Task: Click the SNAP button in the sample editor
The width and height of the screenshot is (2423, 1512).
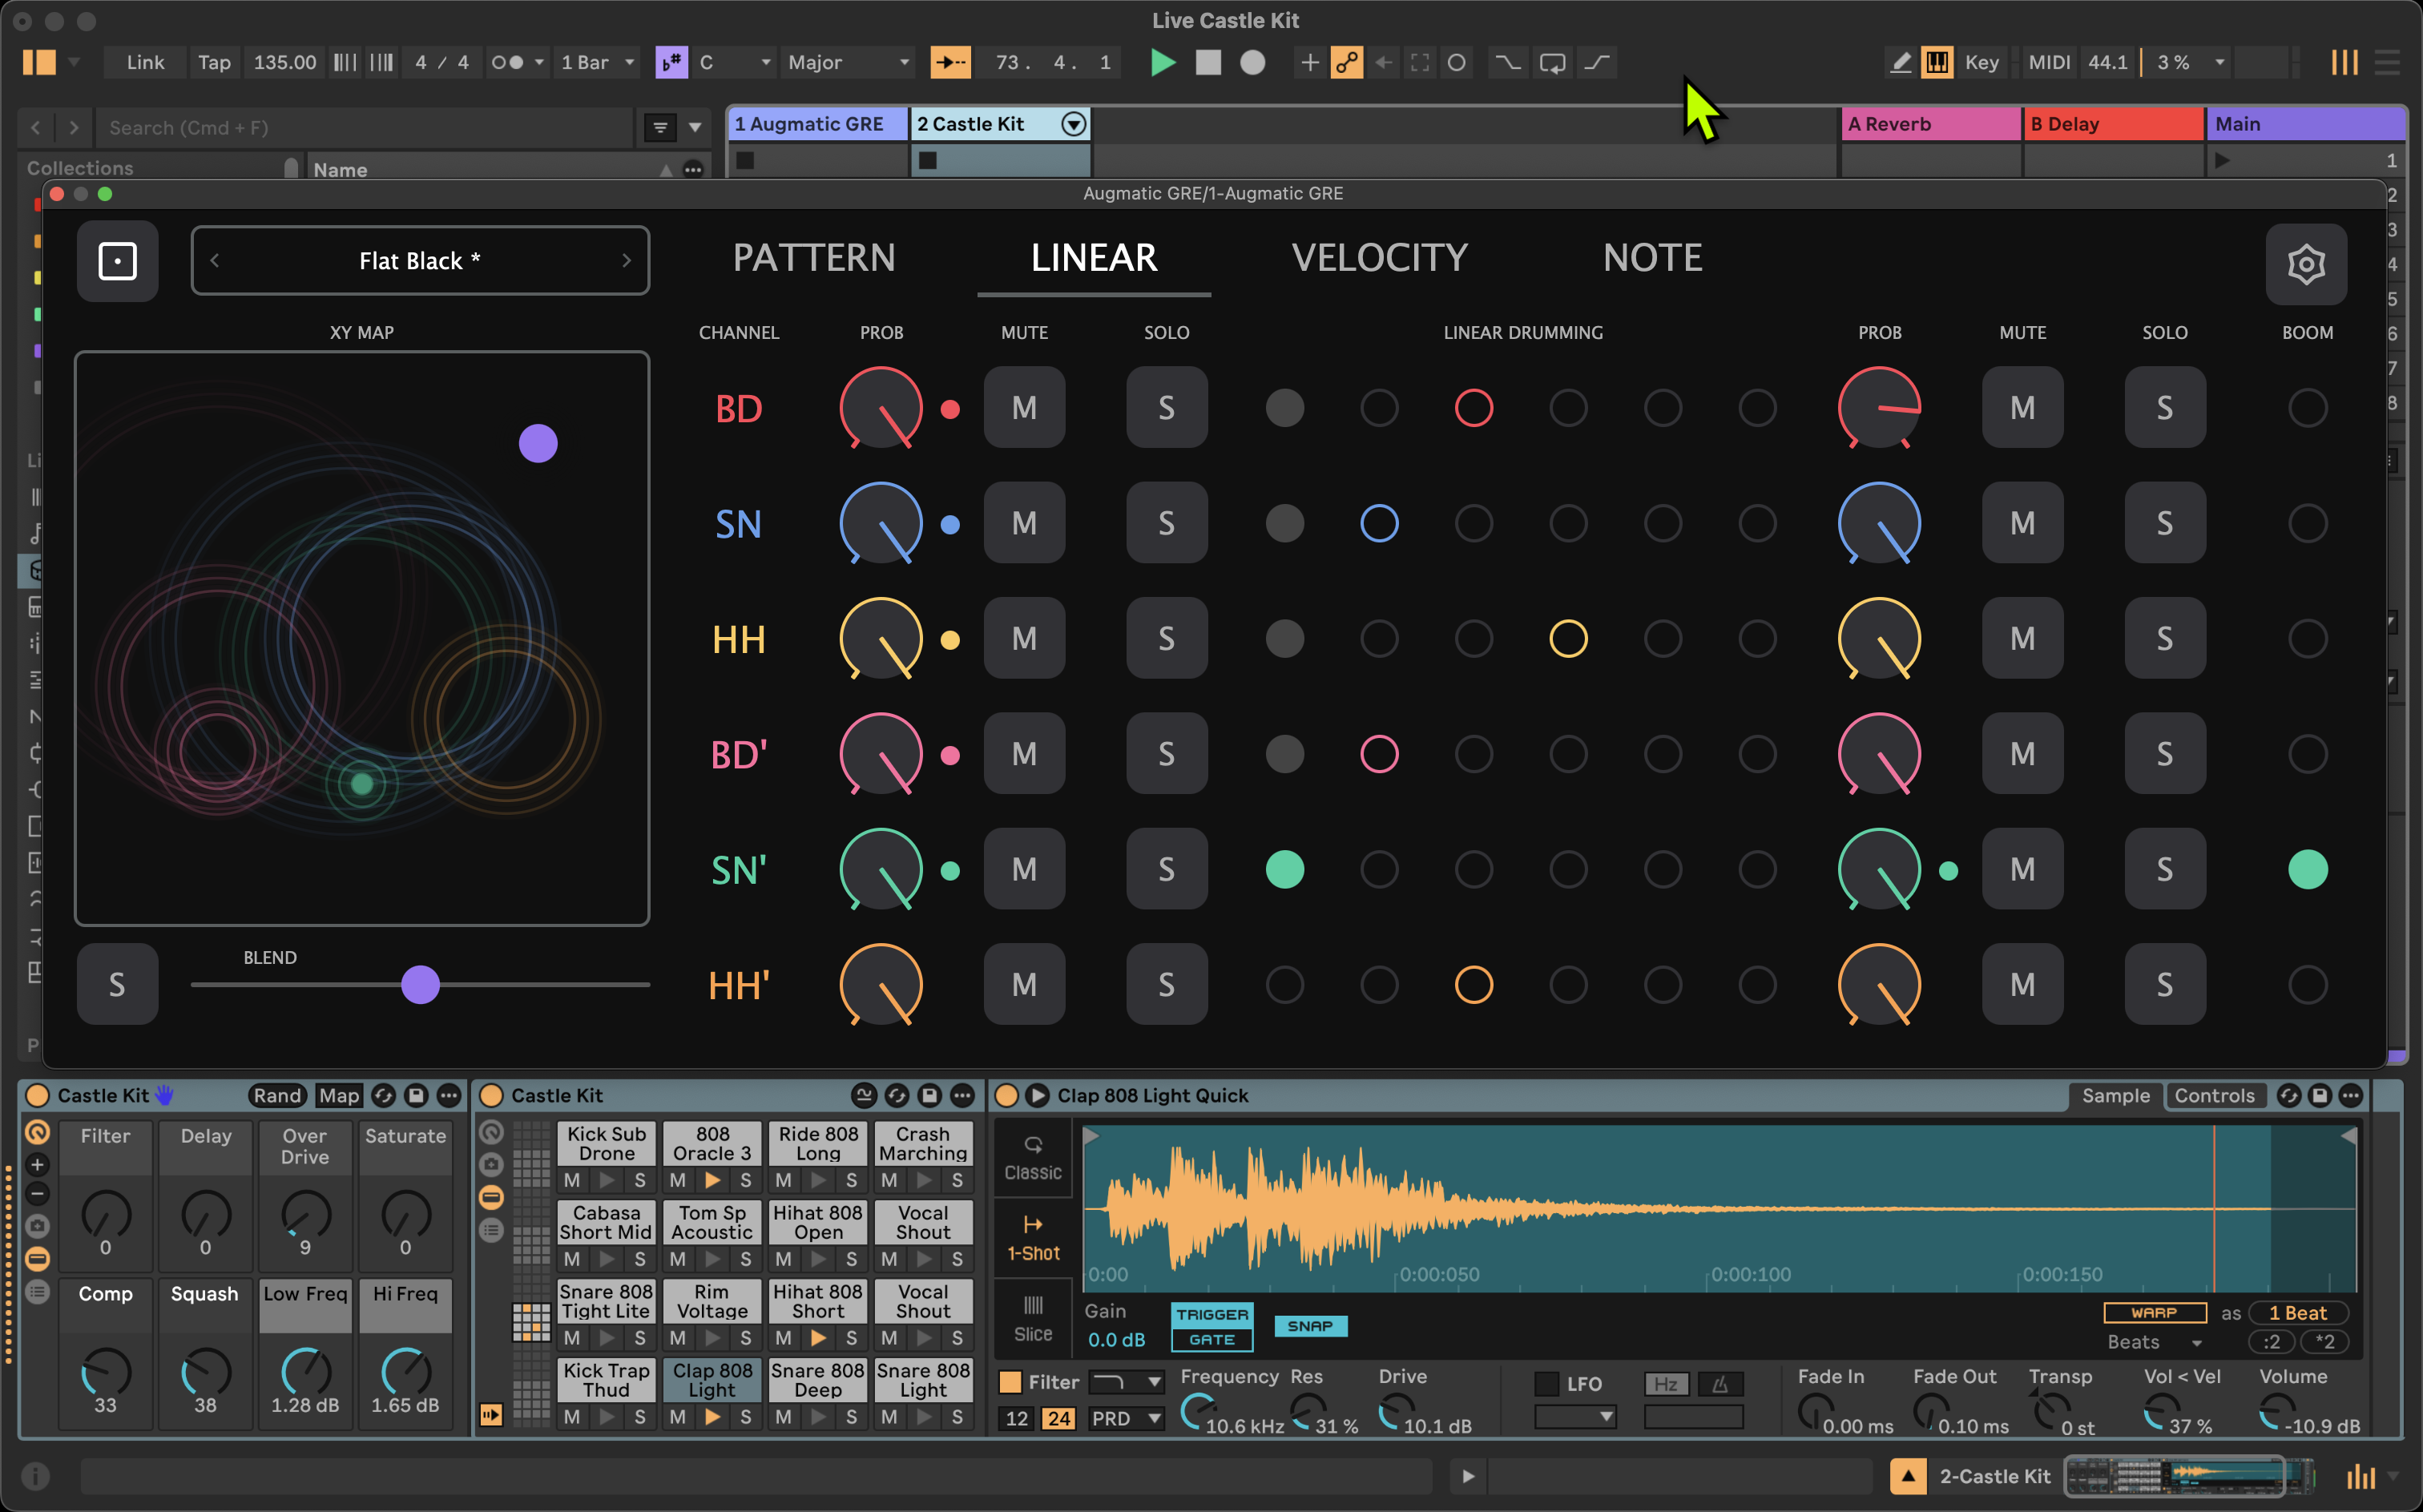Action: [x=1311, y=1325]
